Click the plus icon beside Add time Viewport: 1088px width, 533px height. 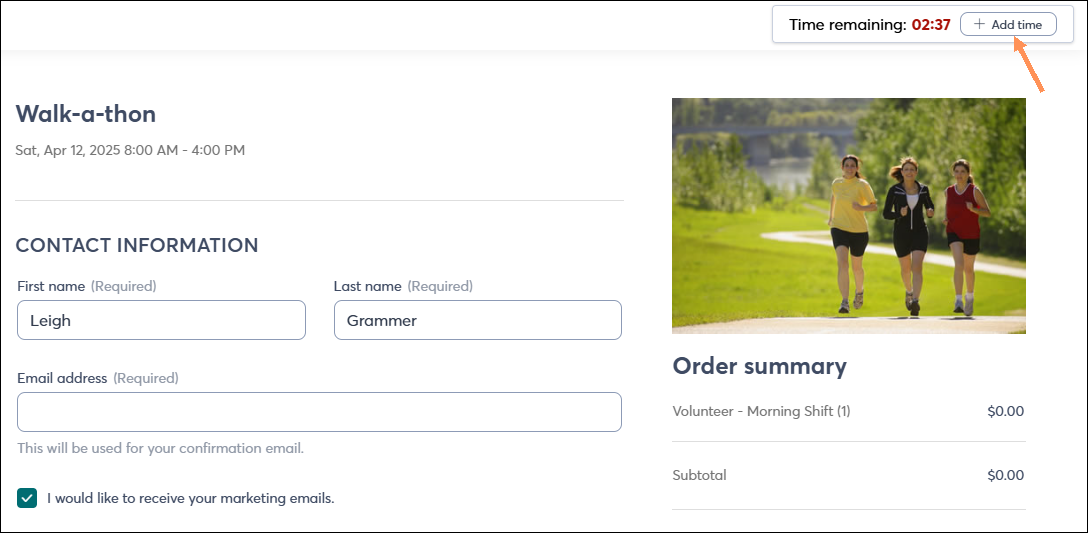click(979, 24)
